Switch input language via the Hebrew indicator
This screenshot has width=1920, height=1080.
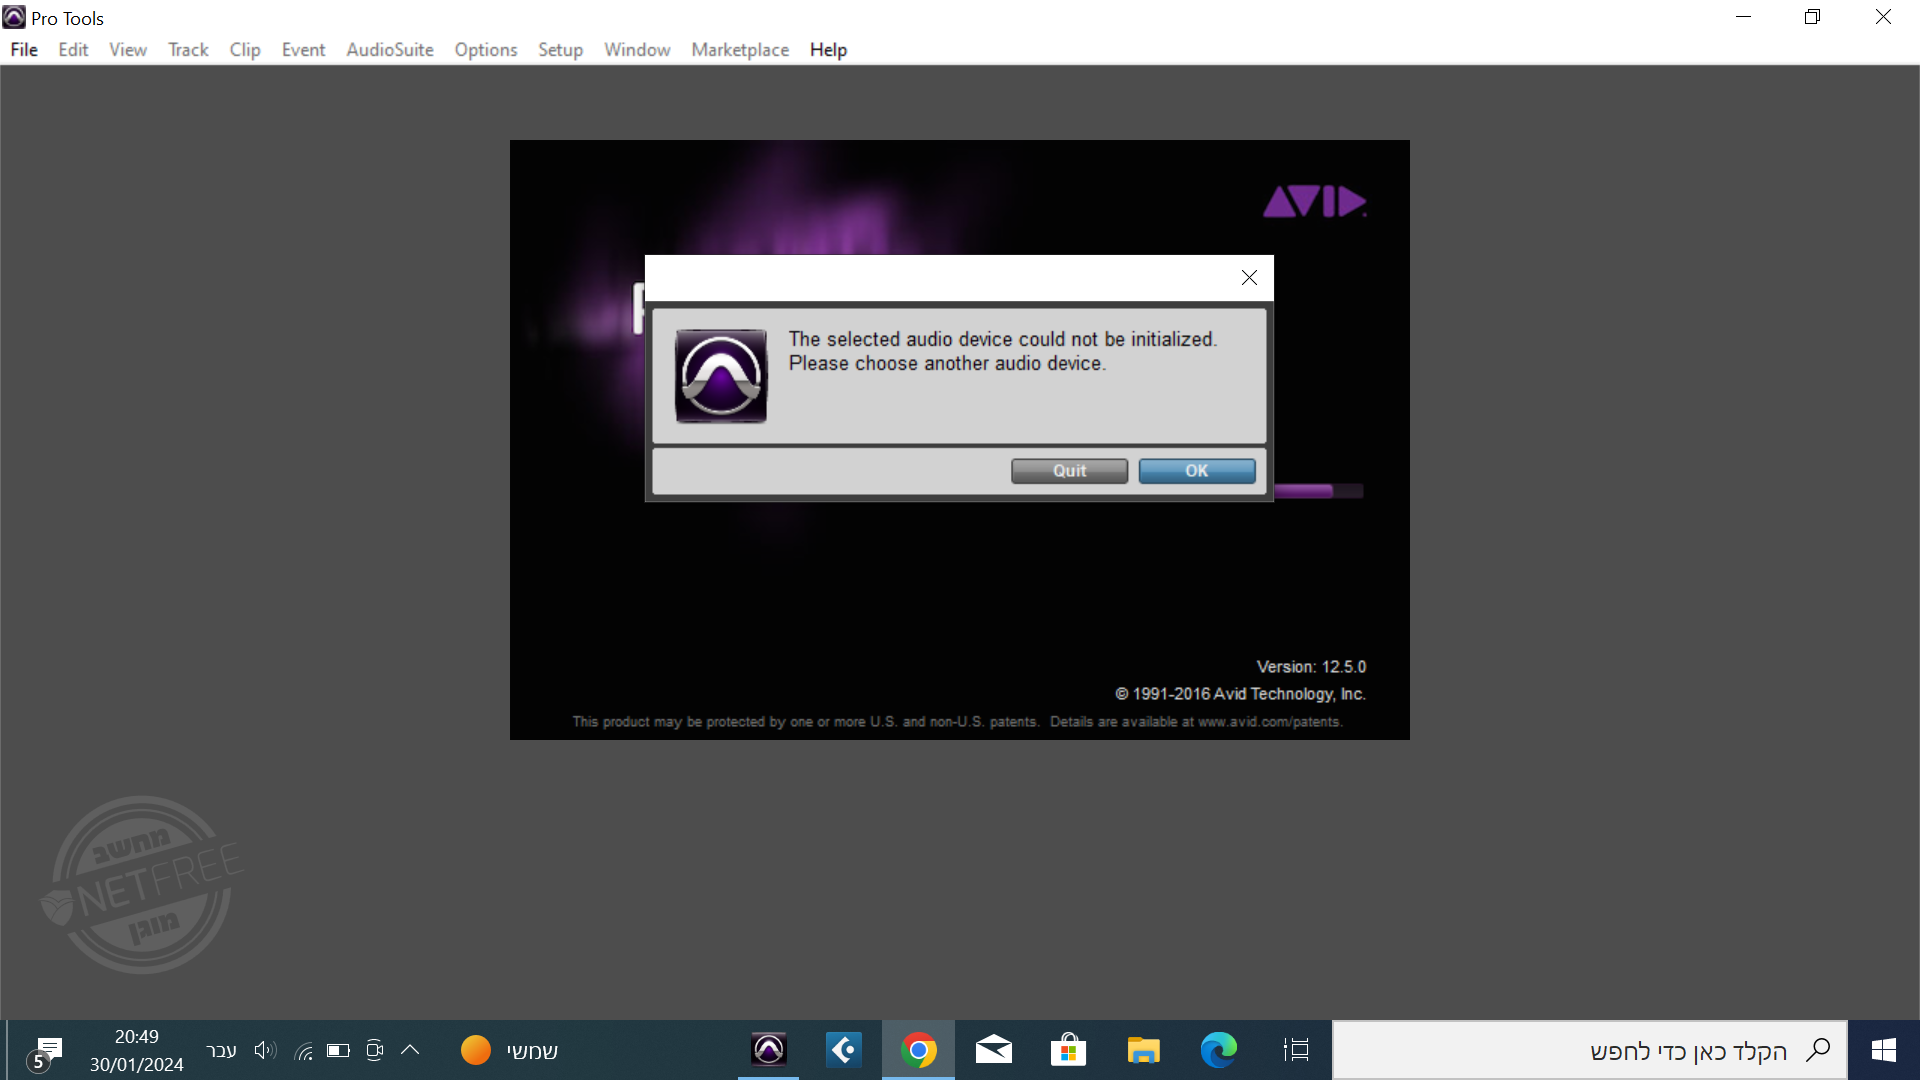(x=221, y=1050)
